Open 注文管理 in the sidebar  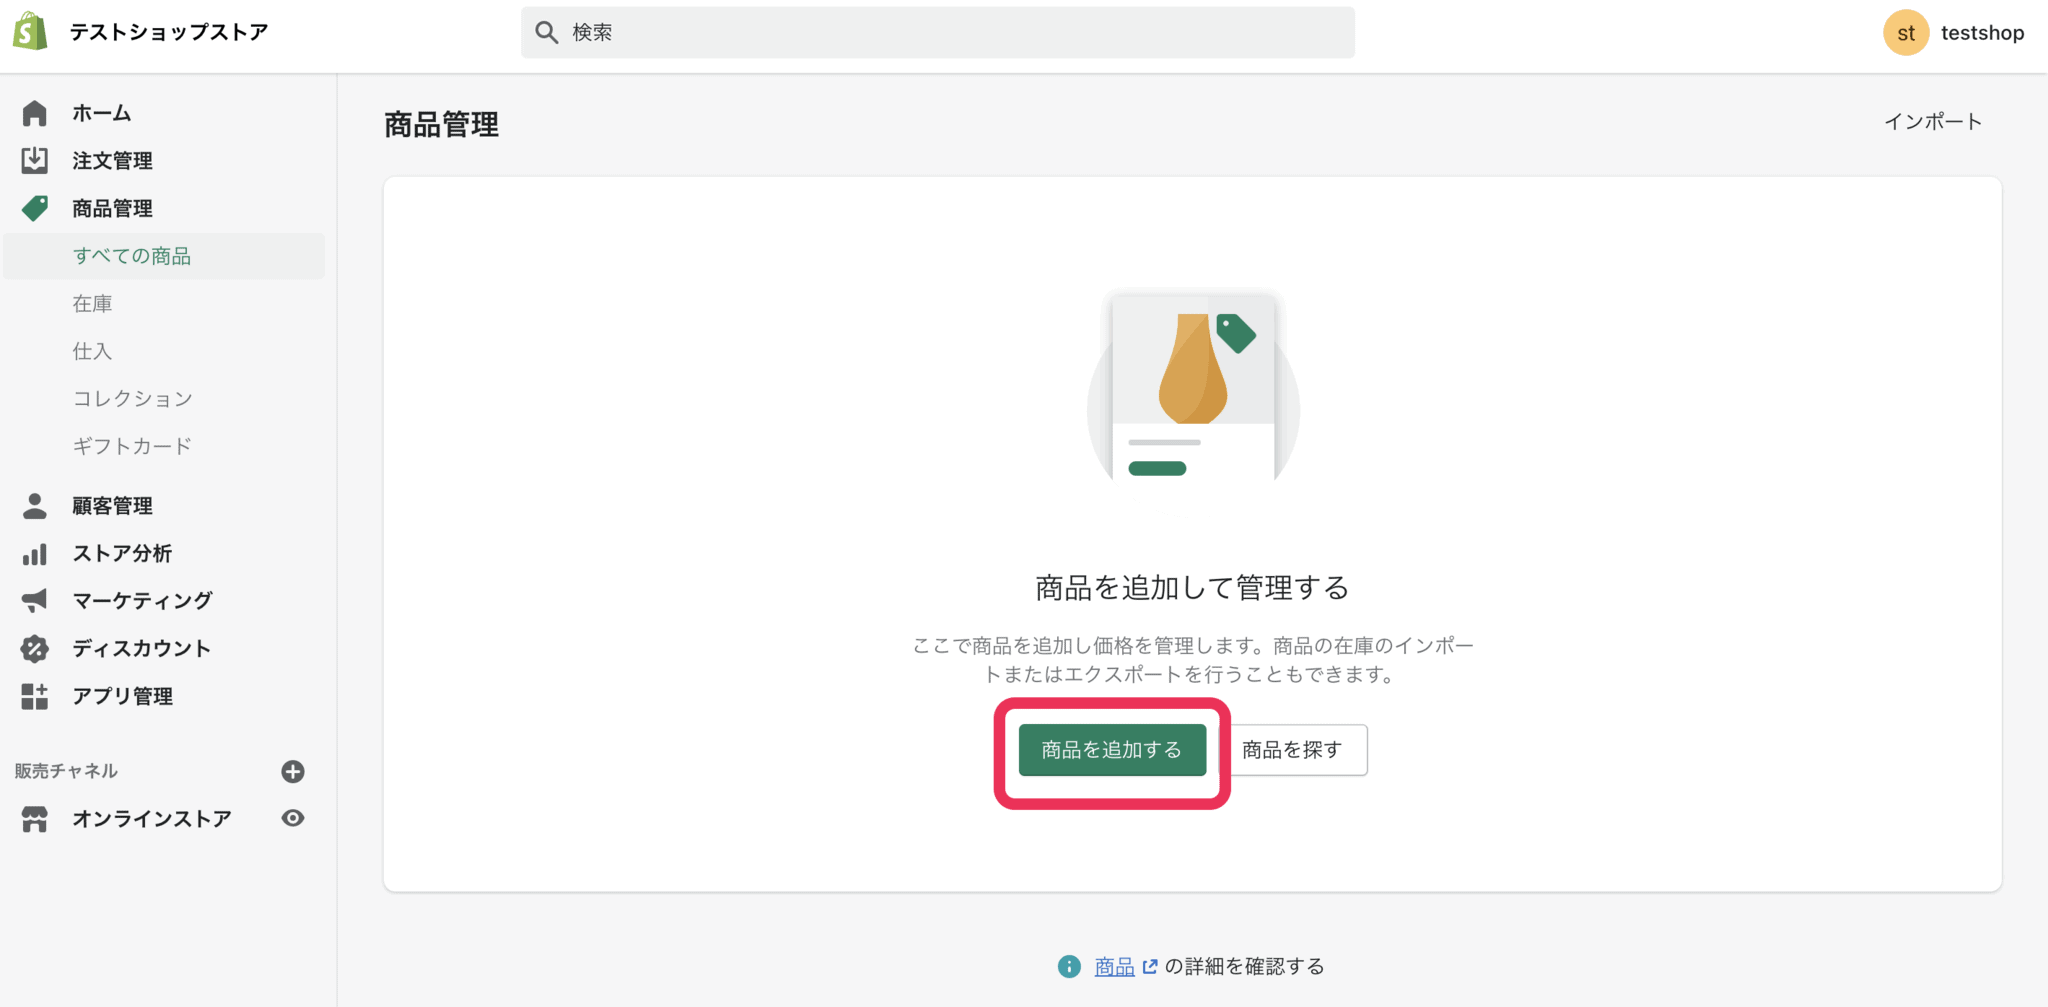point(112,160)
